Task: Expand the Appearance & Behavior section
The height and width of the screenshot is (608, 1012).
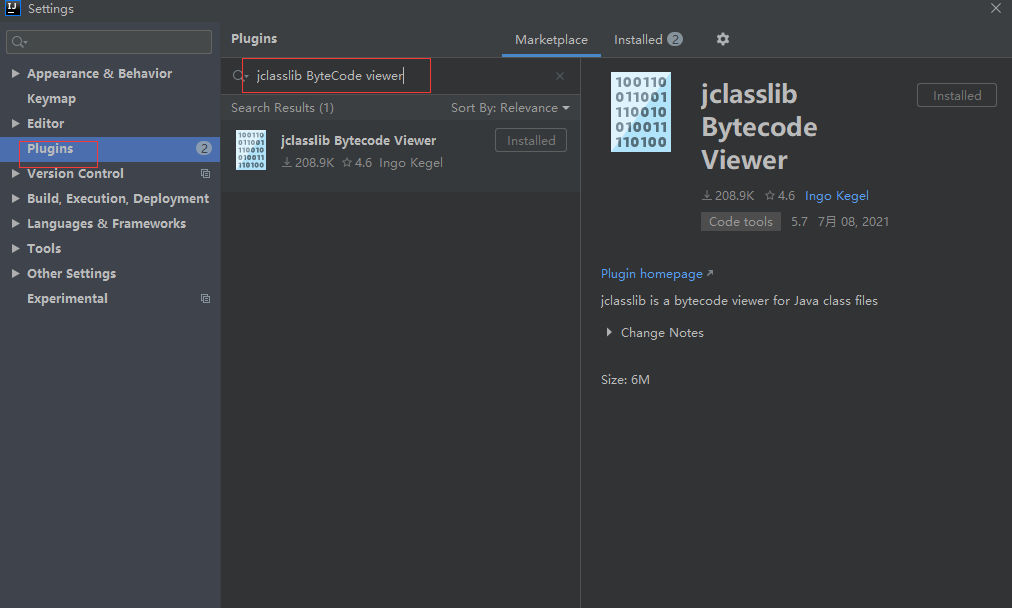Action: click(15, 74)
